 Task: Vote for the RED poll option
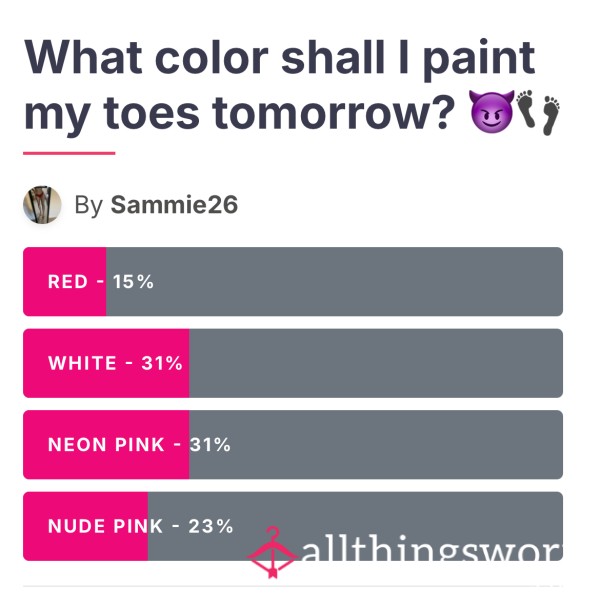[x=293, y=281]
